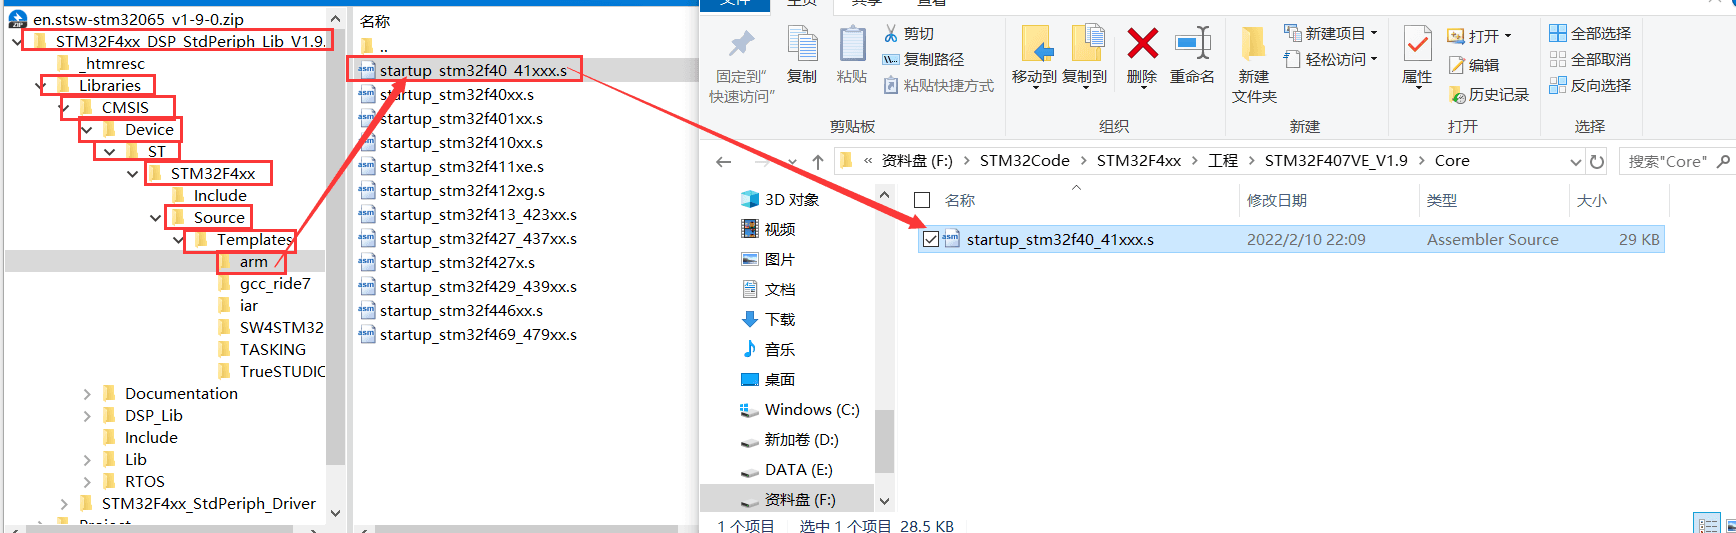Click Select All in ribbon

pyautogui.click(x=1590, y=33)
